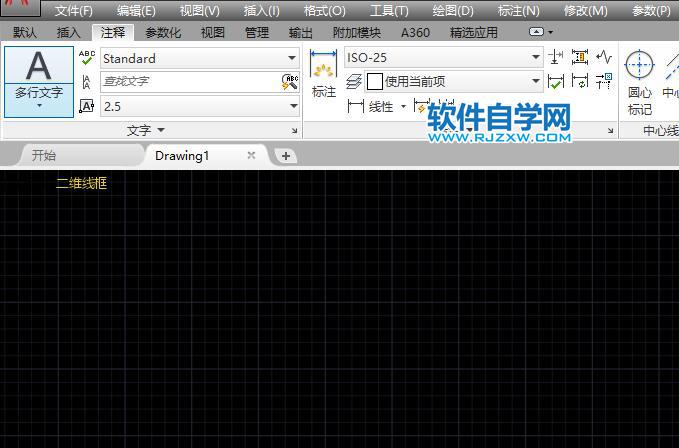Click the text align icon beside the find-text field
This screenshot has height=448, width=679.
(x=87, y=81)
